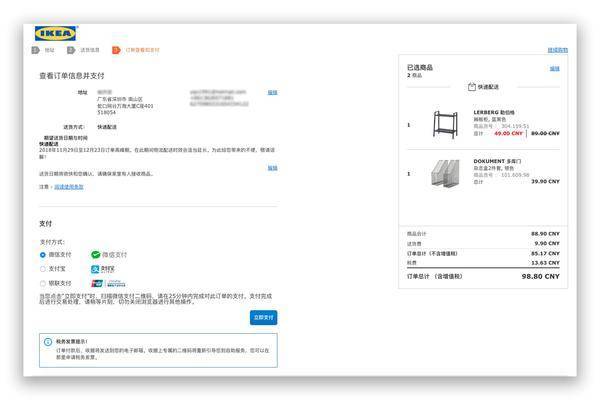Click the blue Alipay logo

tap(103, 269)
